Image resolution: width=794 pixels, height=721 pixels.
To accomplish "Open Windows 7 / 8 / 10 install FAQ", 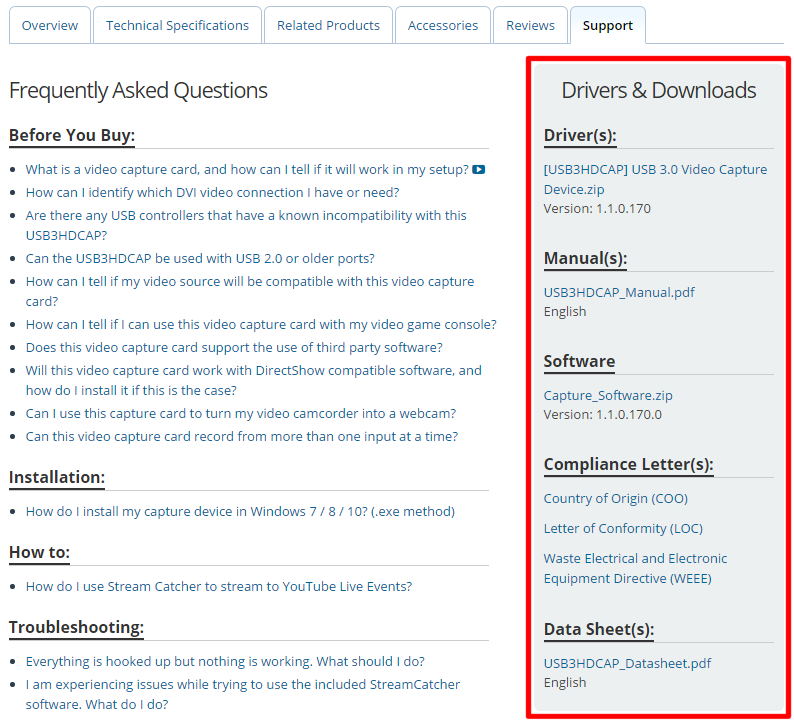I will [x=240, y=511].
